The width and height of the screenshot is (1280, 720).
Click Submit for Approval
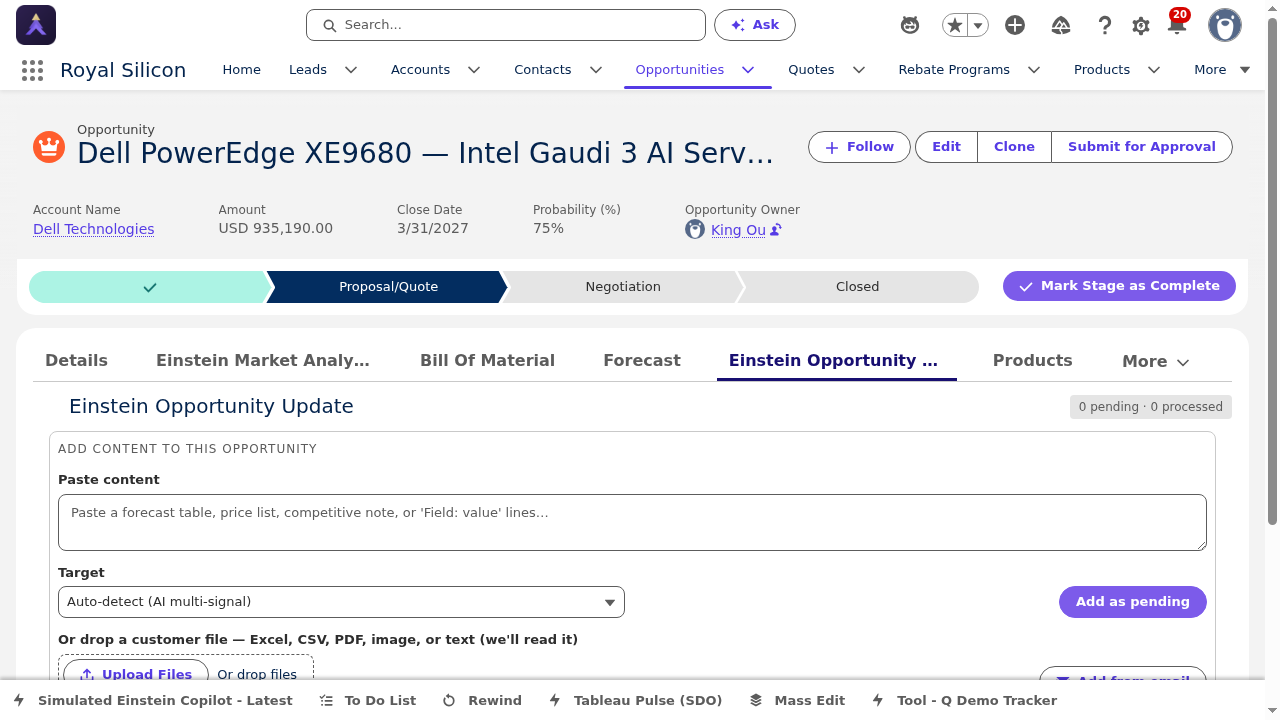(1142, 147)
